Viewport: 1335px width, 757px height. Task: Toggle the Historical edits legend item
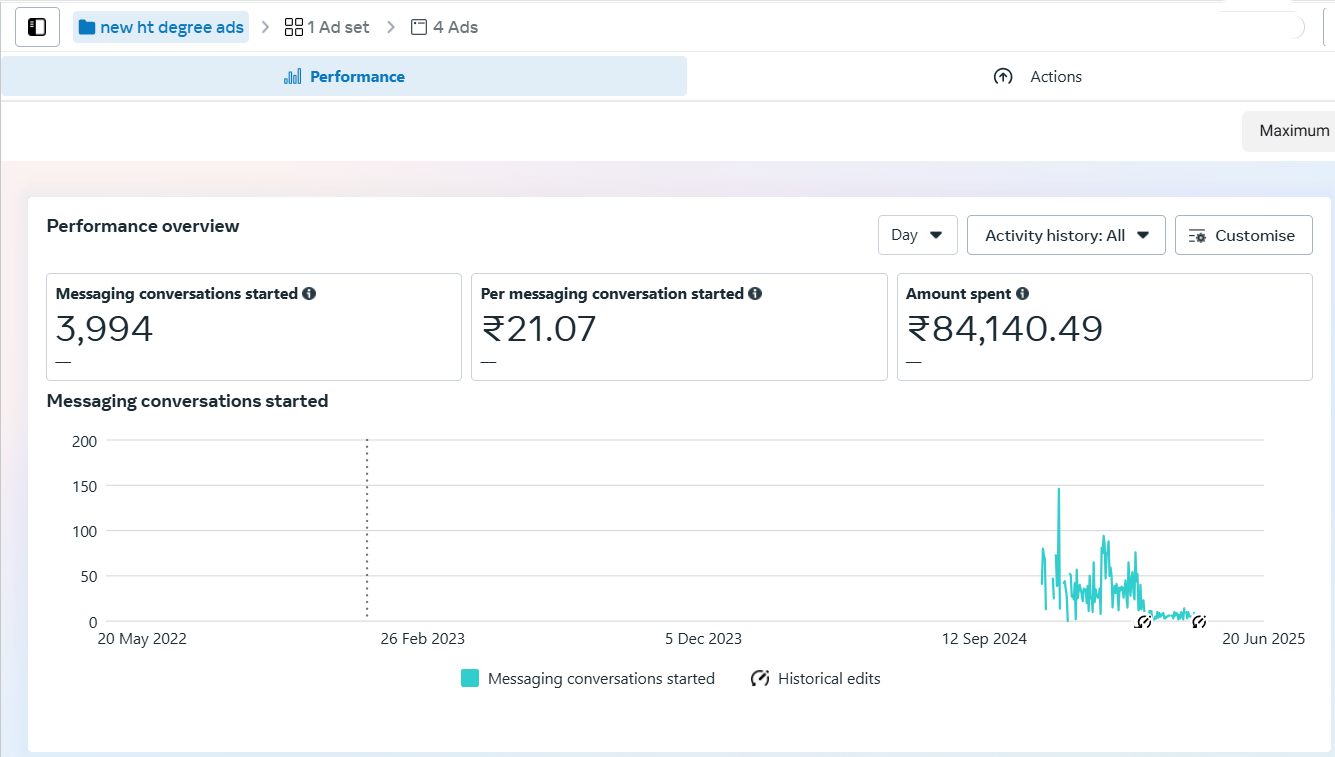[x=816, y=679]
